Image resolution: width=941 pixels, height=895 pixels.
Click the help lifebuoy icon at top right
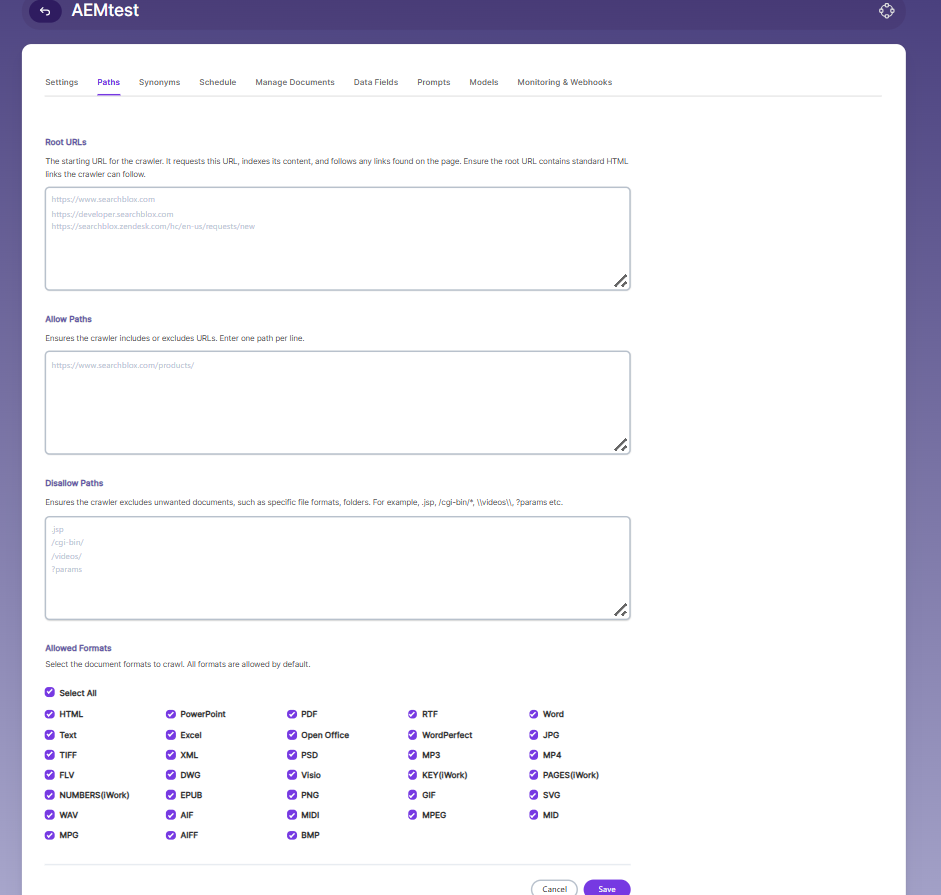click(x=886, y=11)
